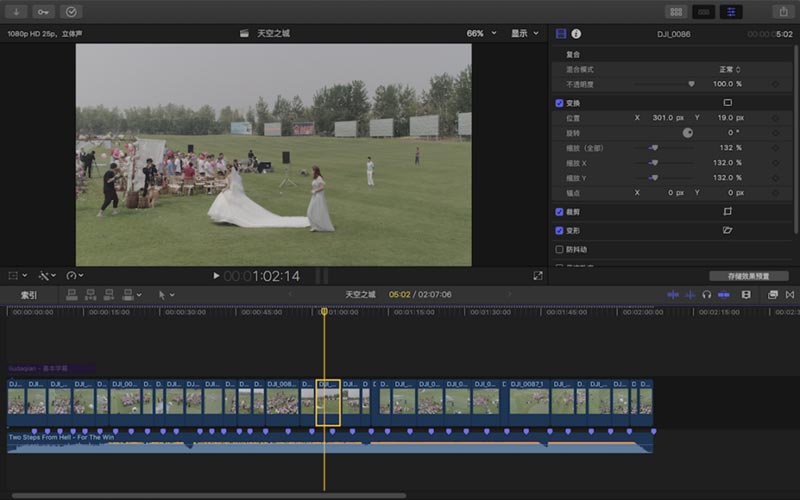Click the distort icon beside 变形
This screenshot has width=800, height=500.
tap(727, 230)
